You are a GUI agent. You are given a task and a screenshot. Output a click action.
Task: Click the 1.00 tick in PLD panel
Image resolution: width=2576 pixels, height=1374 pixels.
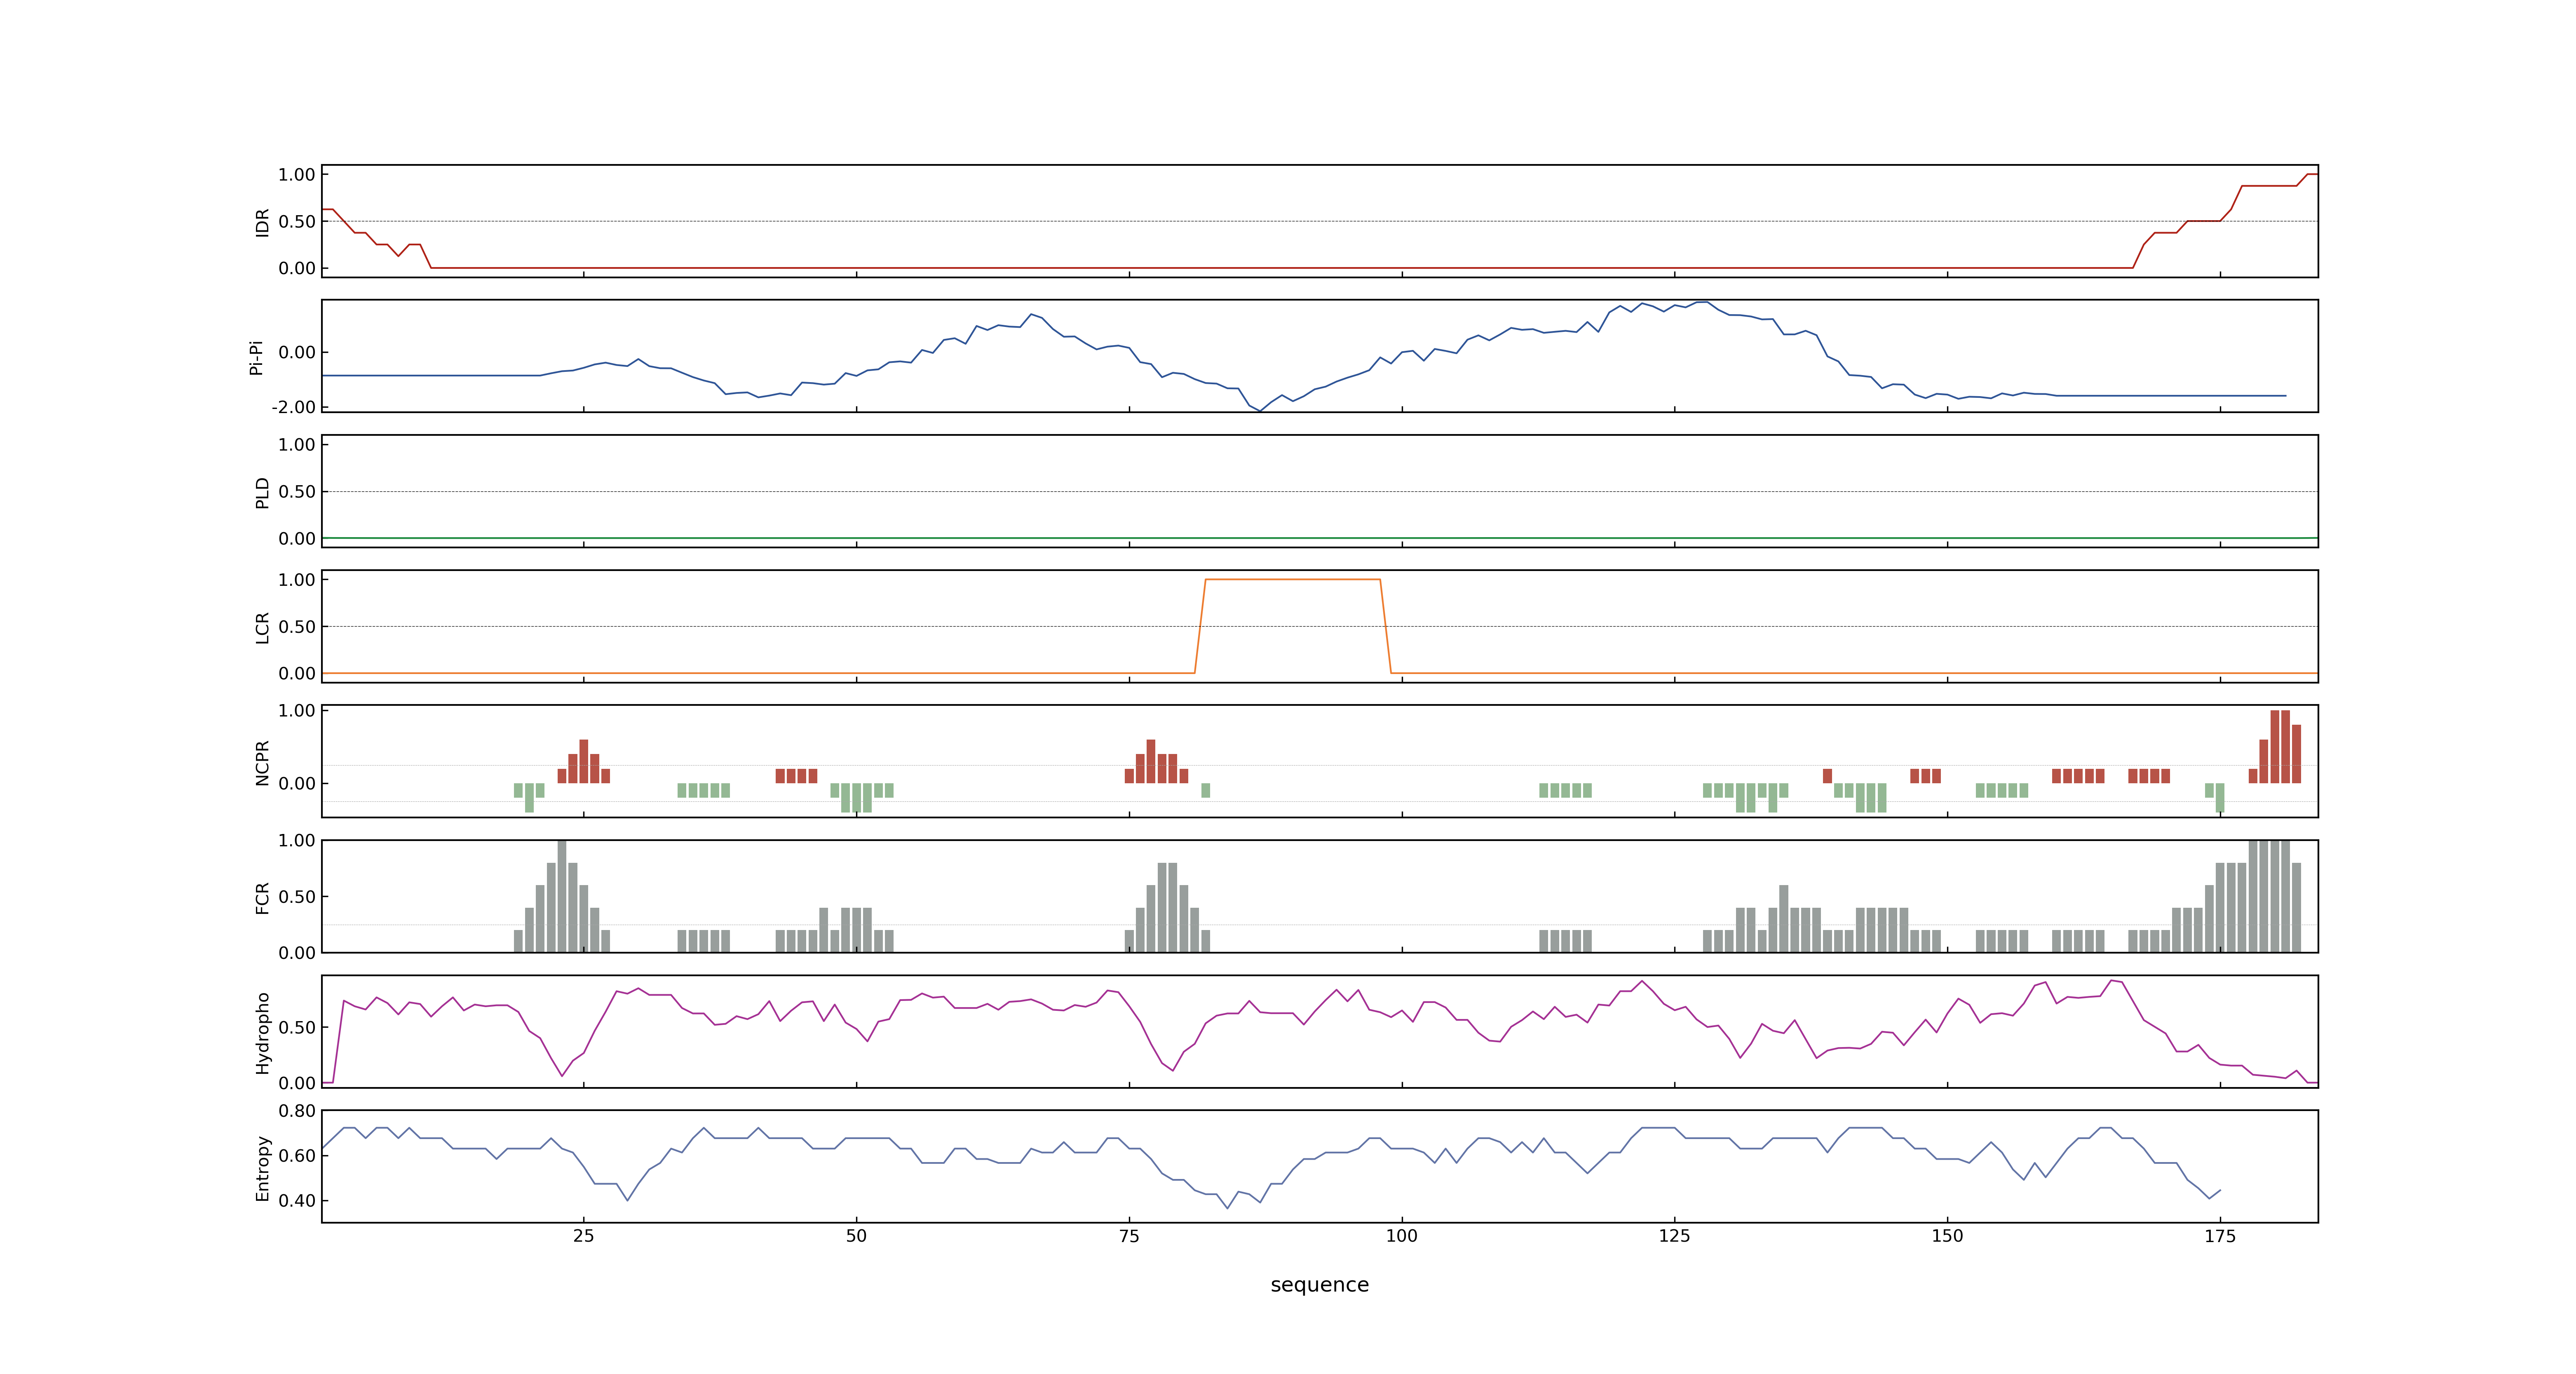pos(297,444)
